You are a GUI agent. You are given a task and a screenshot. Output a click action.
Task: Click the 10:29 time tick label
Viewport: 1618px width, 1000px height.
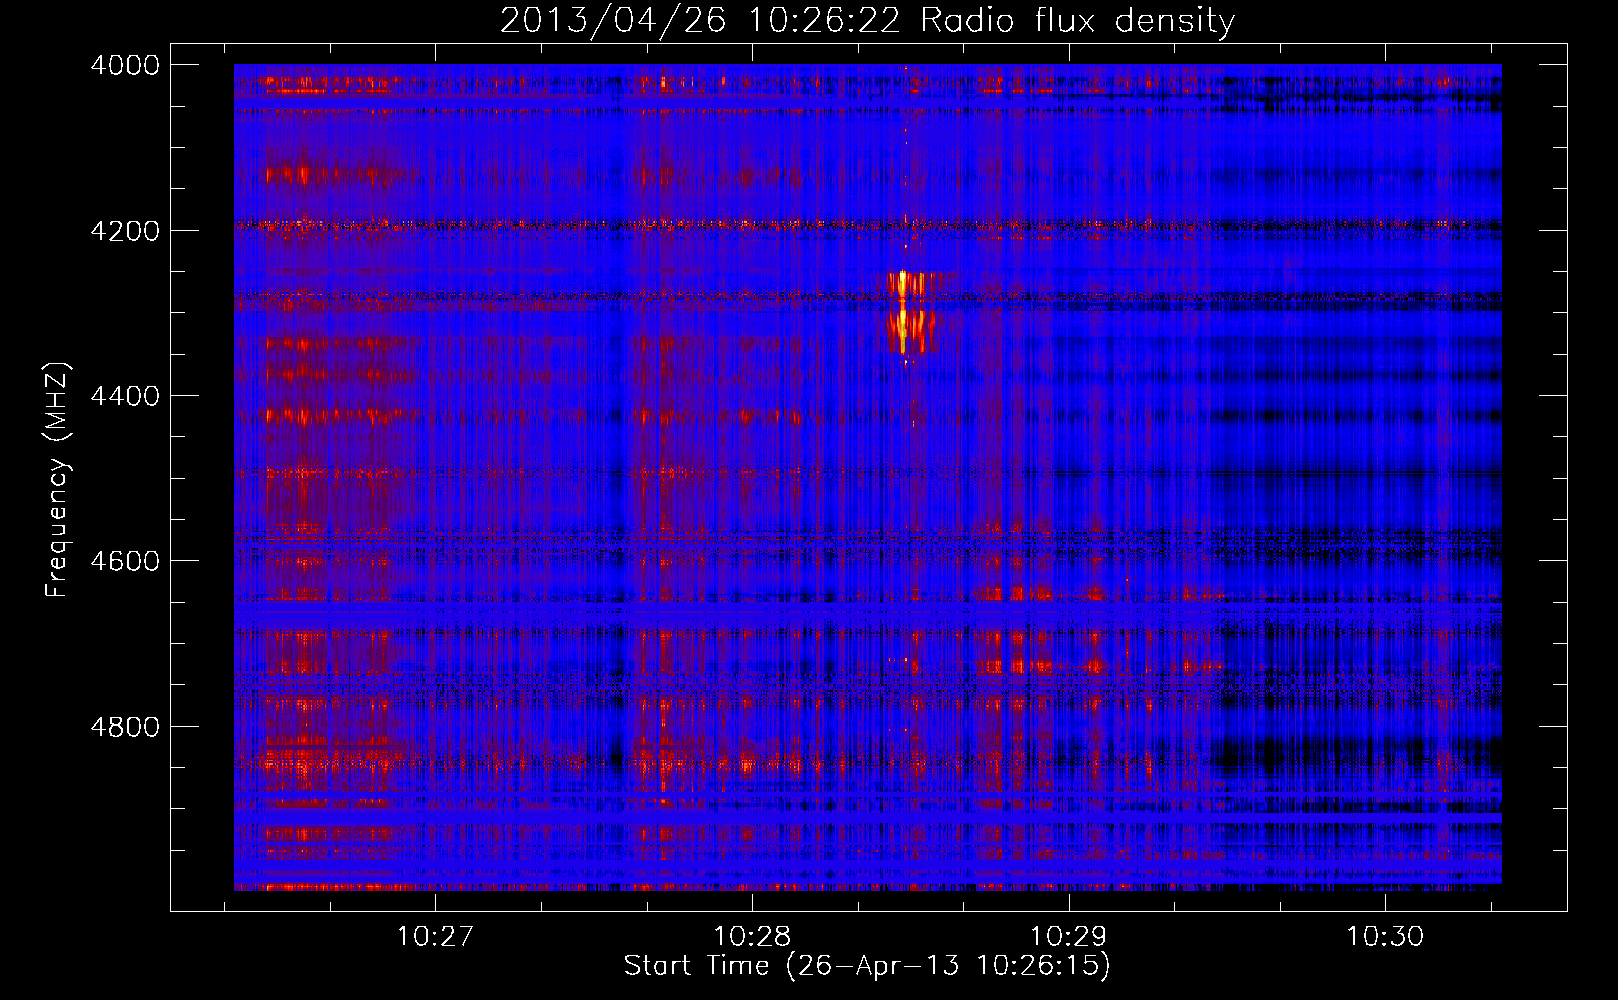pyautogui.click(x=1069, y=937)
